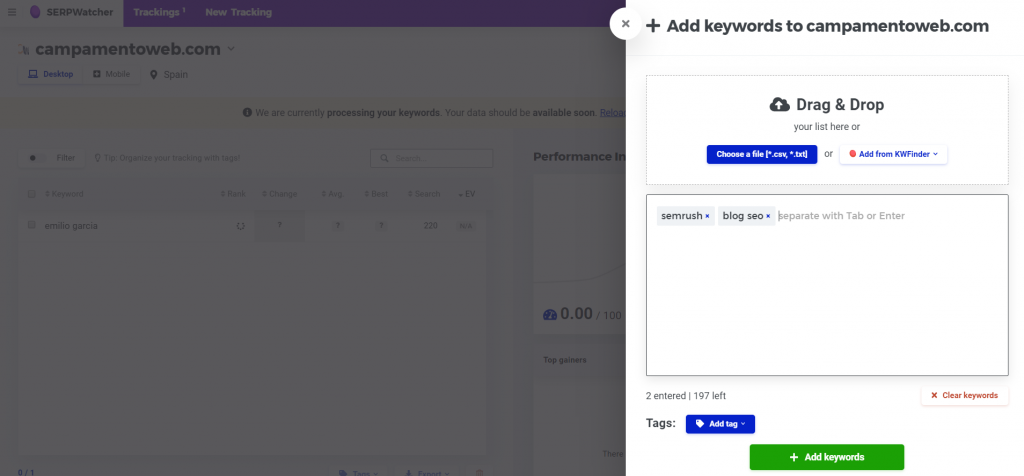Toggle the Filter switch

pos(37,158)
